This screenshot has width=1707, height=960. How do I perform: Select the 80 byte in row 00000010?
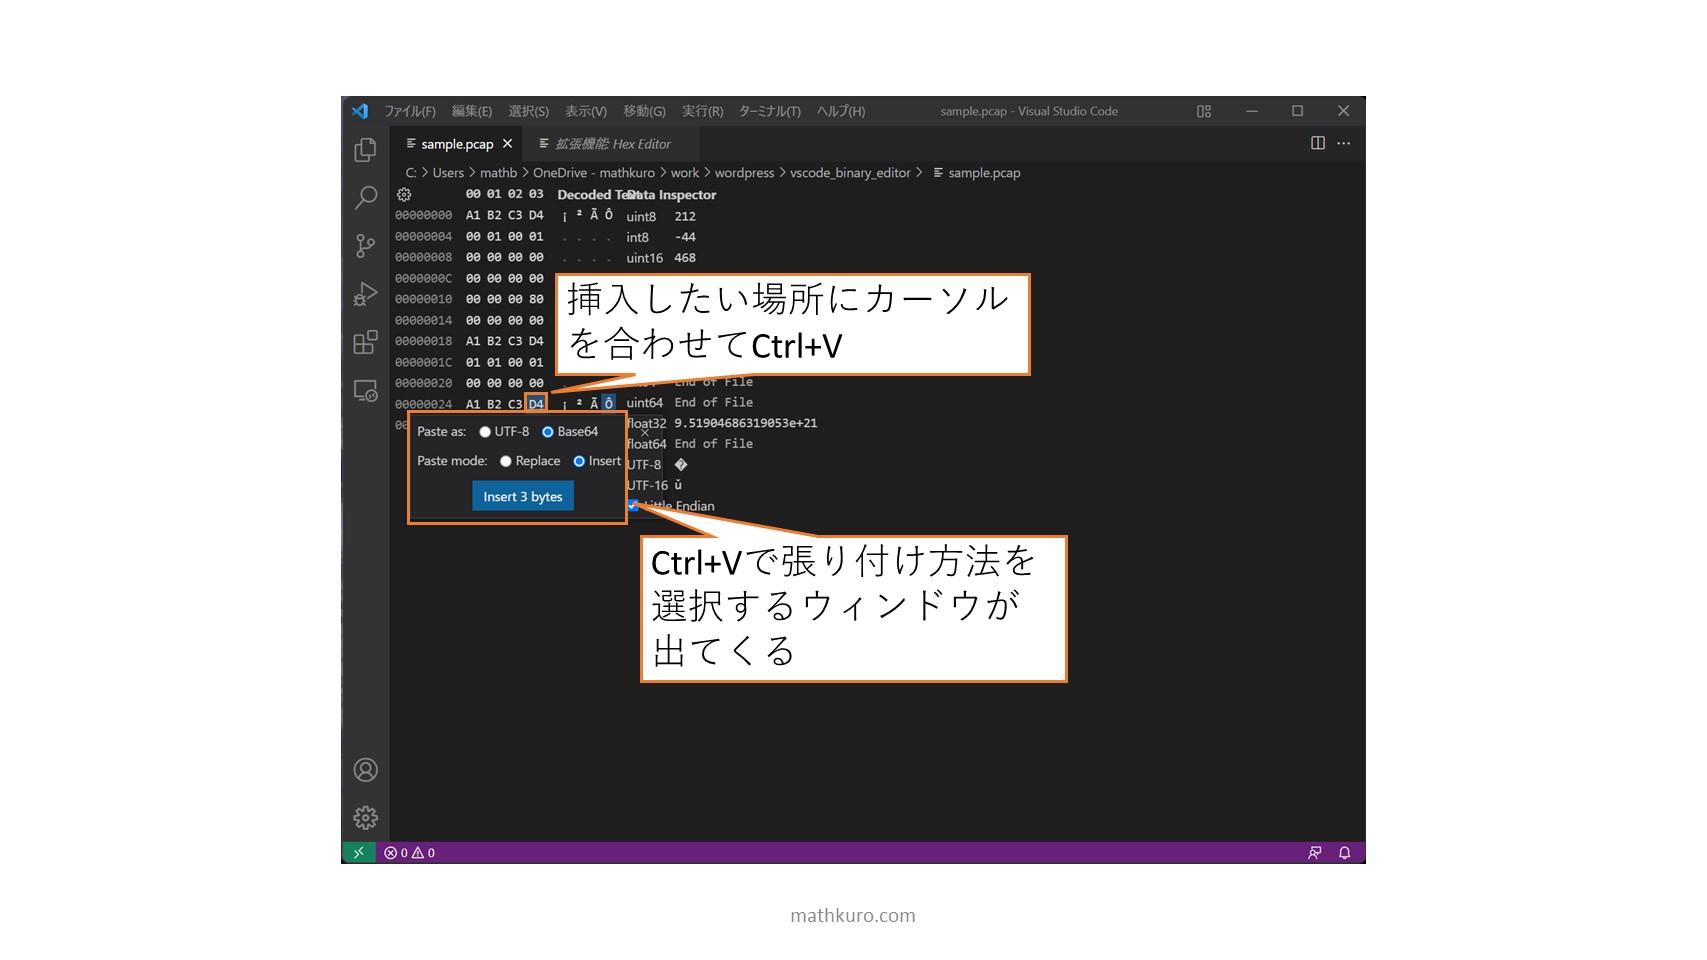[x=536, y=299]
